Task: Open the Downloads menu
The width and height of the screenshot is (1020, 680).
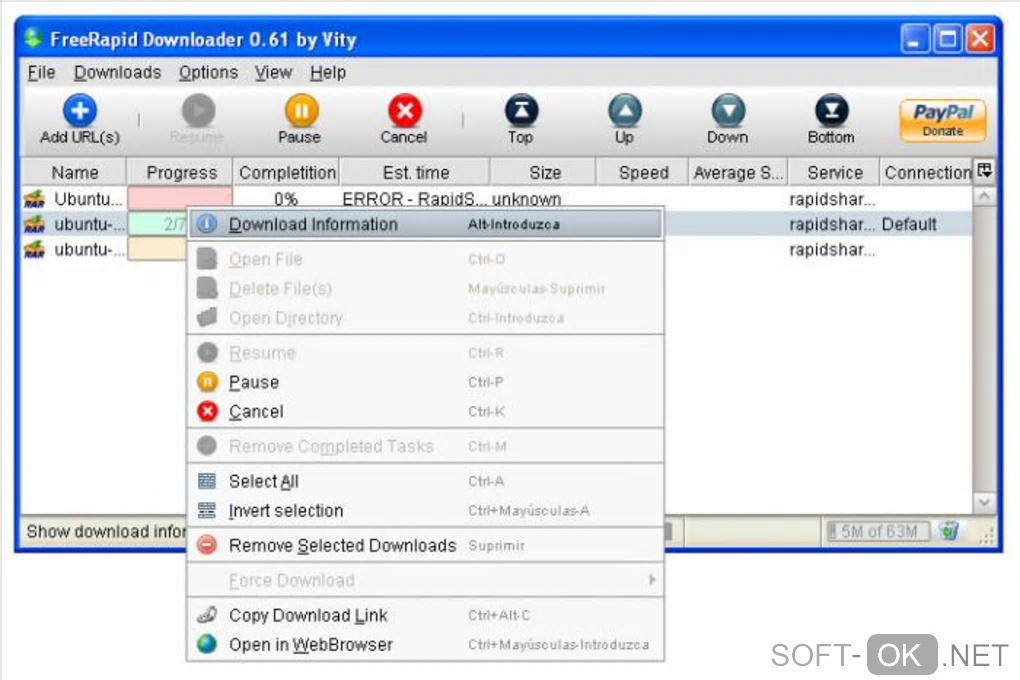Action: point(117,72)
